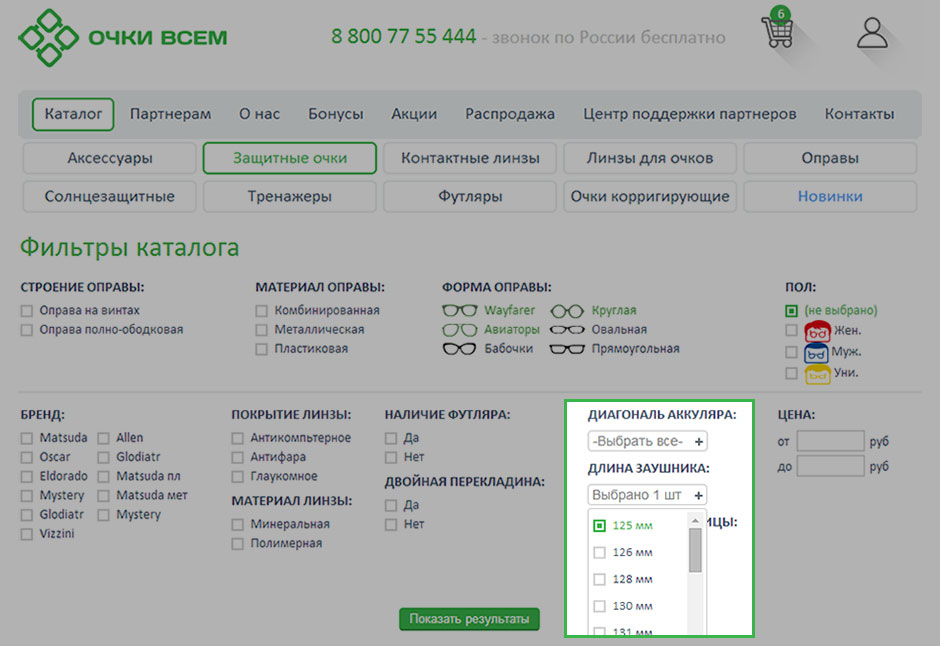The height and width of the screenshot is (646, 940).
Task: Select the Овальная frame shape icon
Action: (567, 330)
